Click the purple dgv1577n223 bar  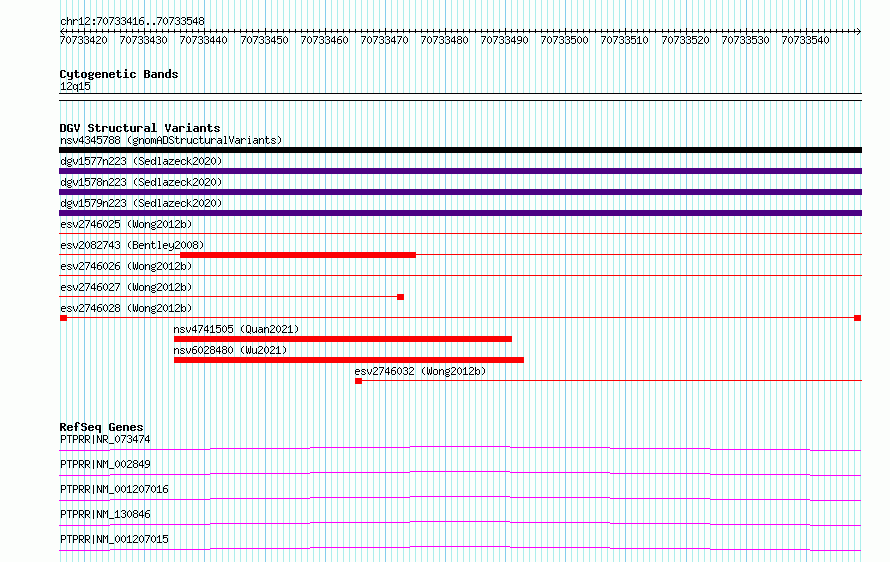tap(460, 171)
